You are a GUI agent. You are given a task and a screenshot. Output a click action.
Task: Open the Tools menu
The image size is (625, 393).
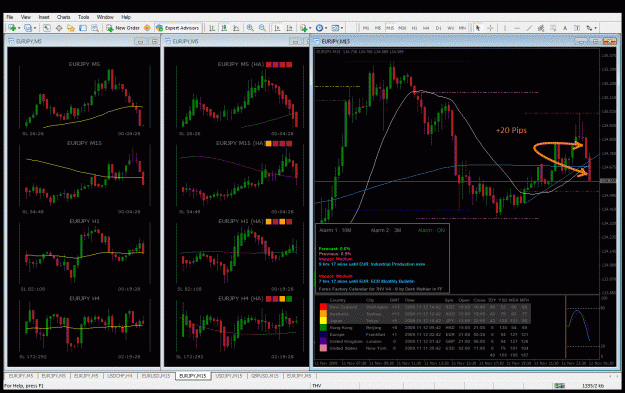83,17
